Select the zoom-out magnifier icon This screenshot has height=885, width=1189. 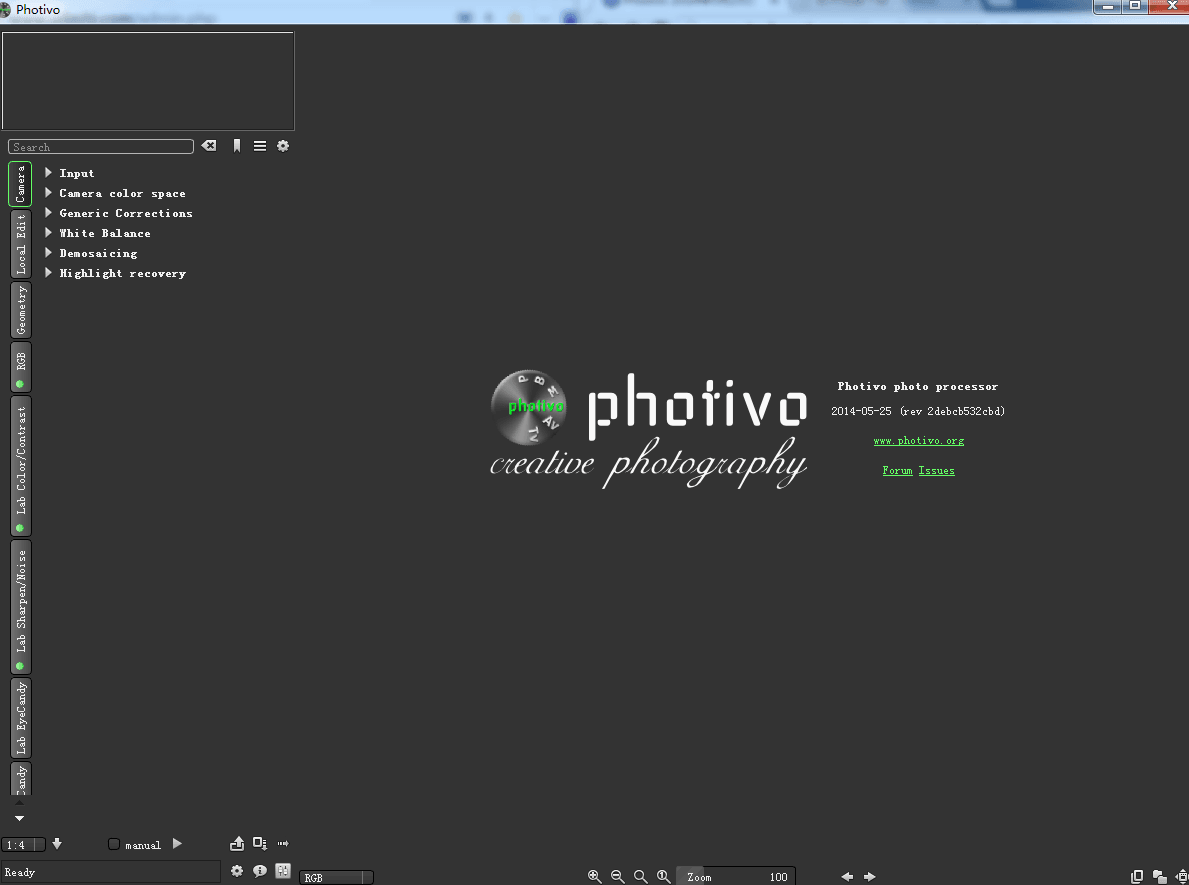[x=617, y=876]
